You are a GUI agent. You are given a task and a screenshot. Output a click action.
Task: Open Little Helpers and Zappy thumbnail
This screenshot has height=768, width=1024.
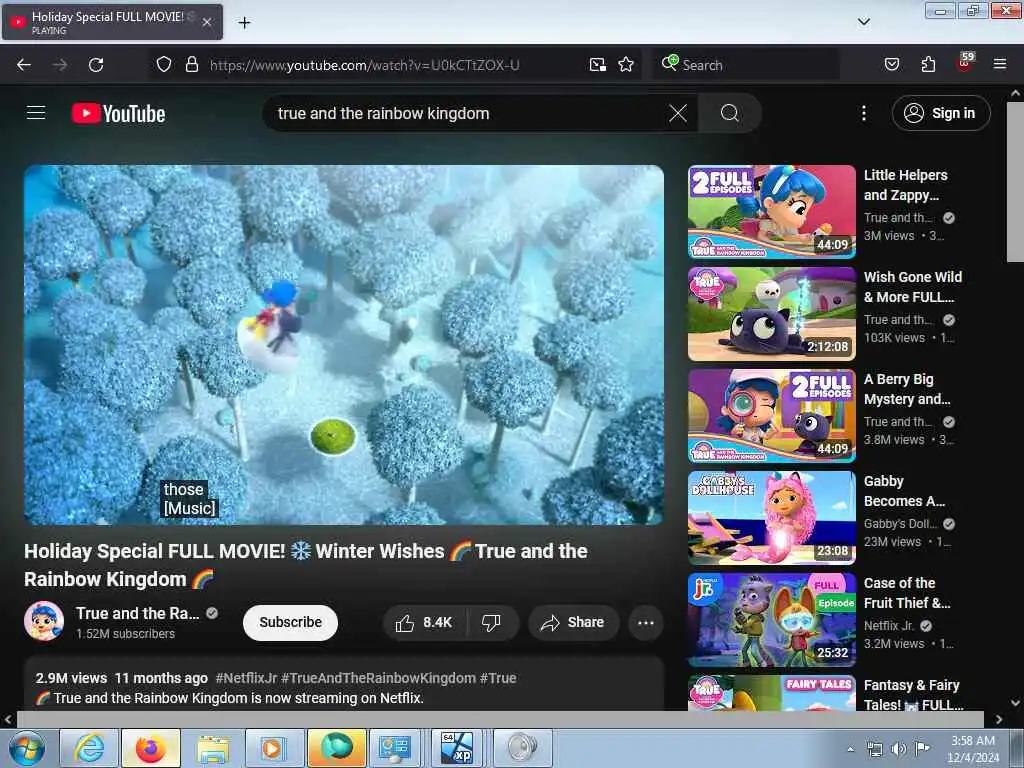coord(771,212)
